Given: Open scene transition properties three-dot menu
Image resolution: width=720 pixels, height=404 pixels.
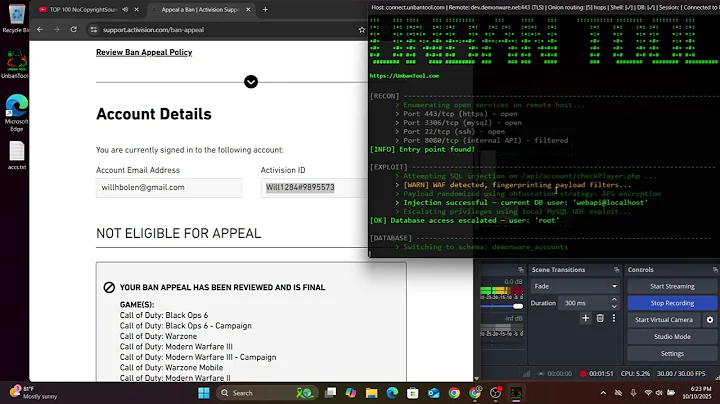Looking at the screenshot, I should click(x=614, y=318).
